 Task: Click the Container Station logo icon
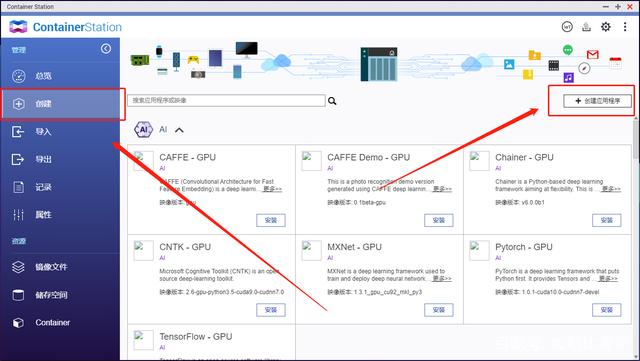point(18,27)
